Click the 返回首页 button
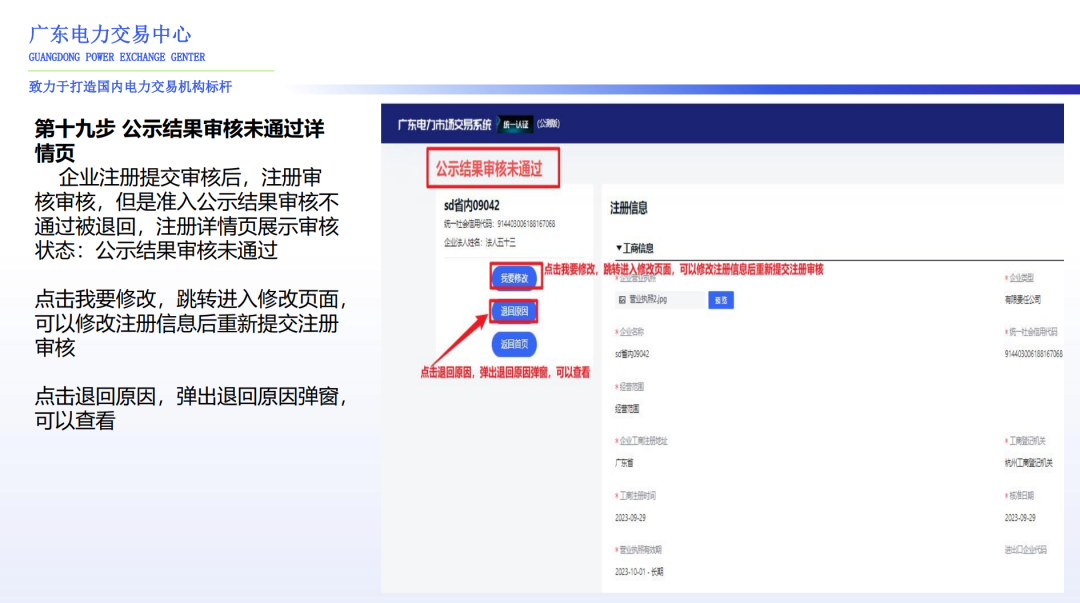 (516, 344)
